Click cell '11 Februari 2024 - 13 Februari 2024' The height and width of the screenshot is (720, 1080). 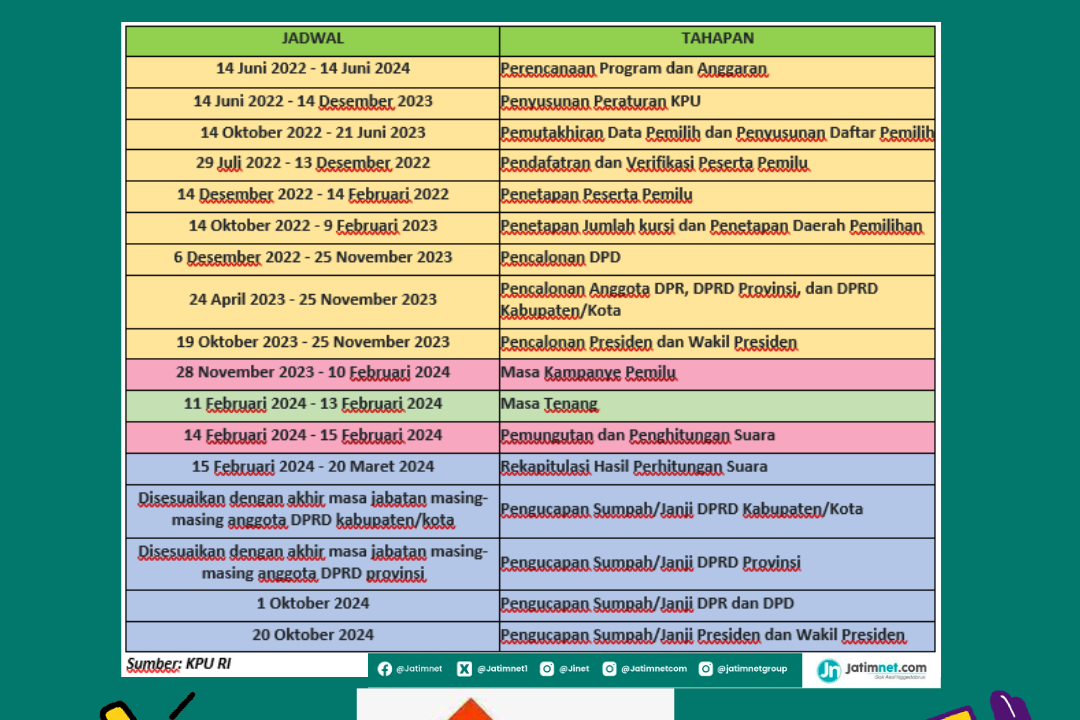(x=313, y=406)
